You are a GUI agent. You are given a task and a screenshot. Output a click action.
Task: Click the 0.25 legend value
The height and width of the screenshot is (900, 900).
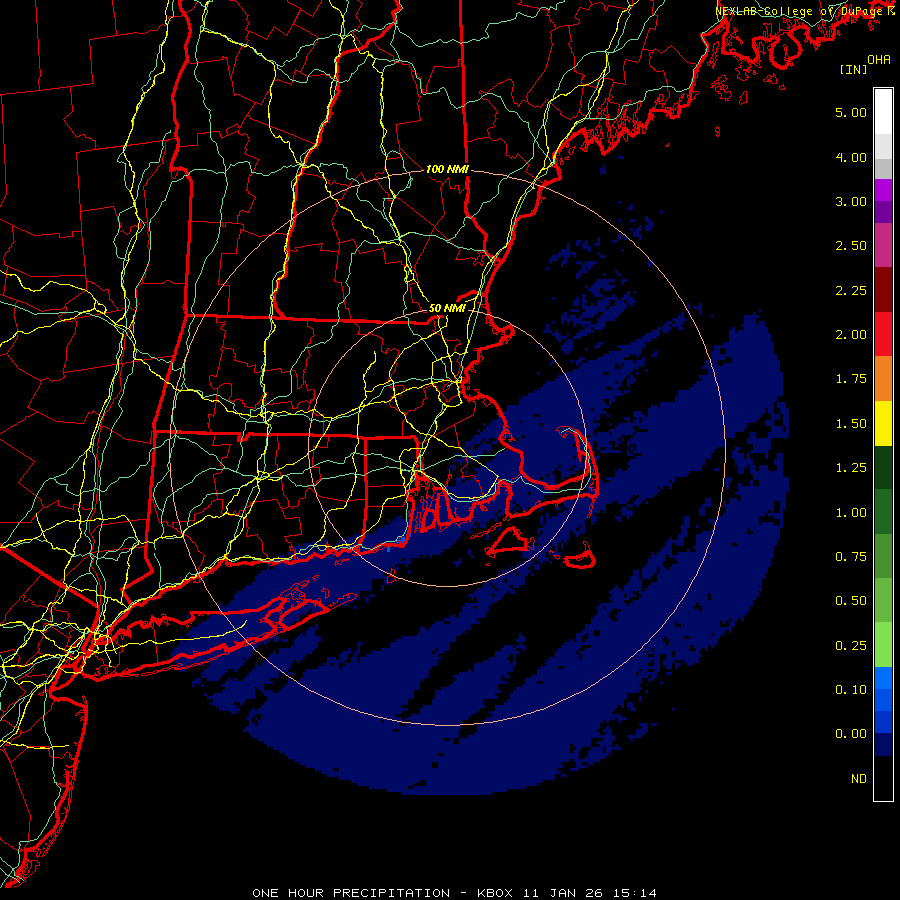pos(851,646)
